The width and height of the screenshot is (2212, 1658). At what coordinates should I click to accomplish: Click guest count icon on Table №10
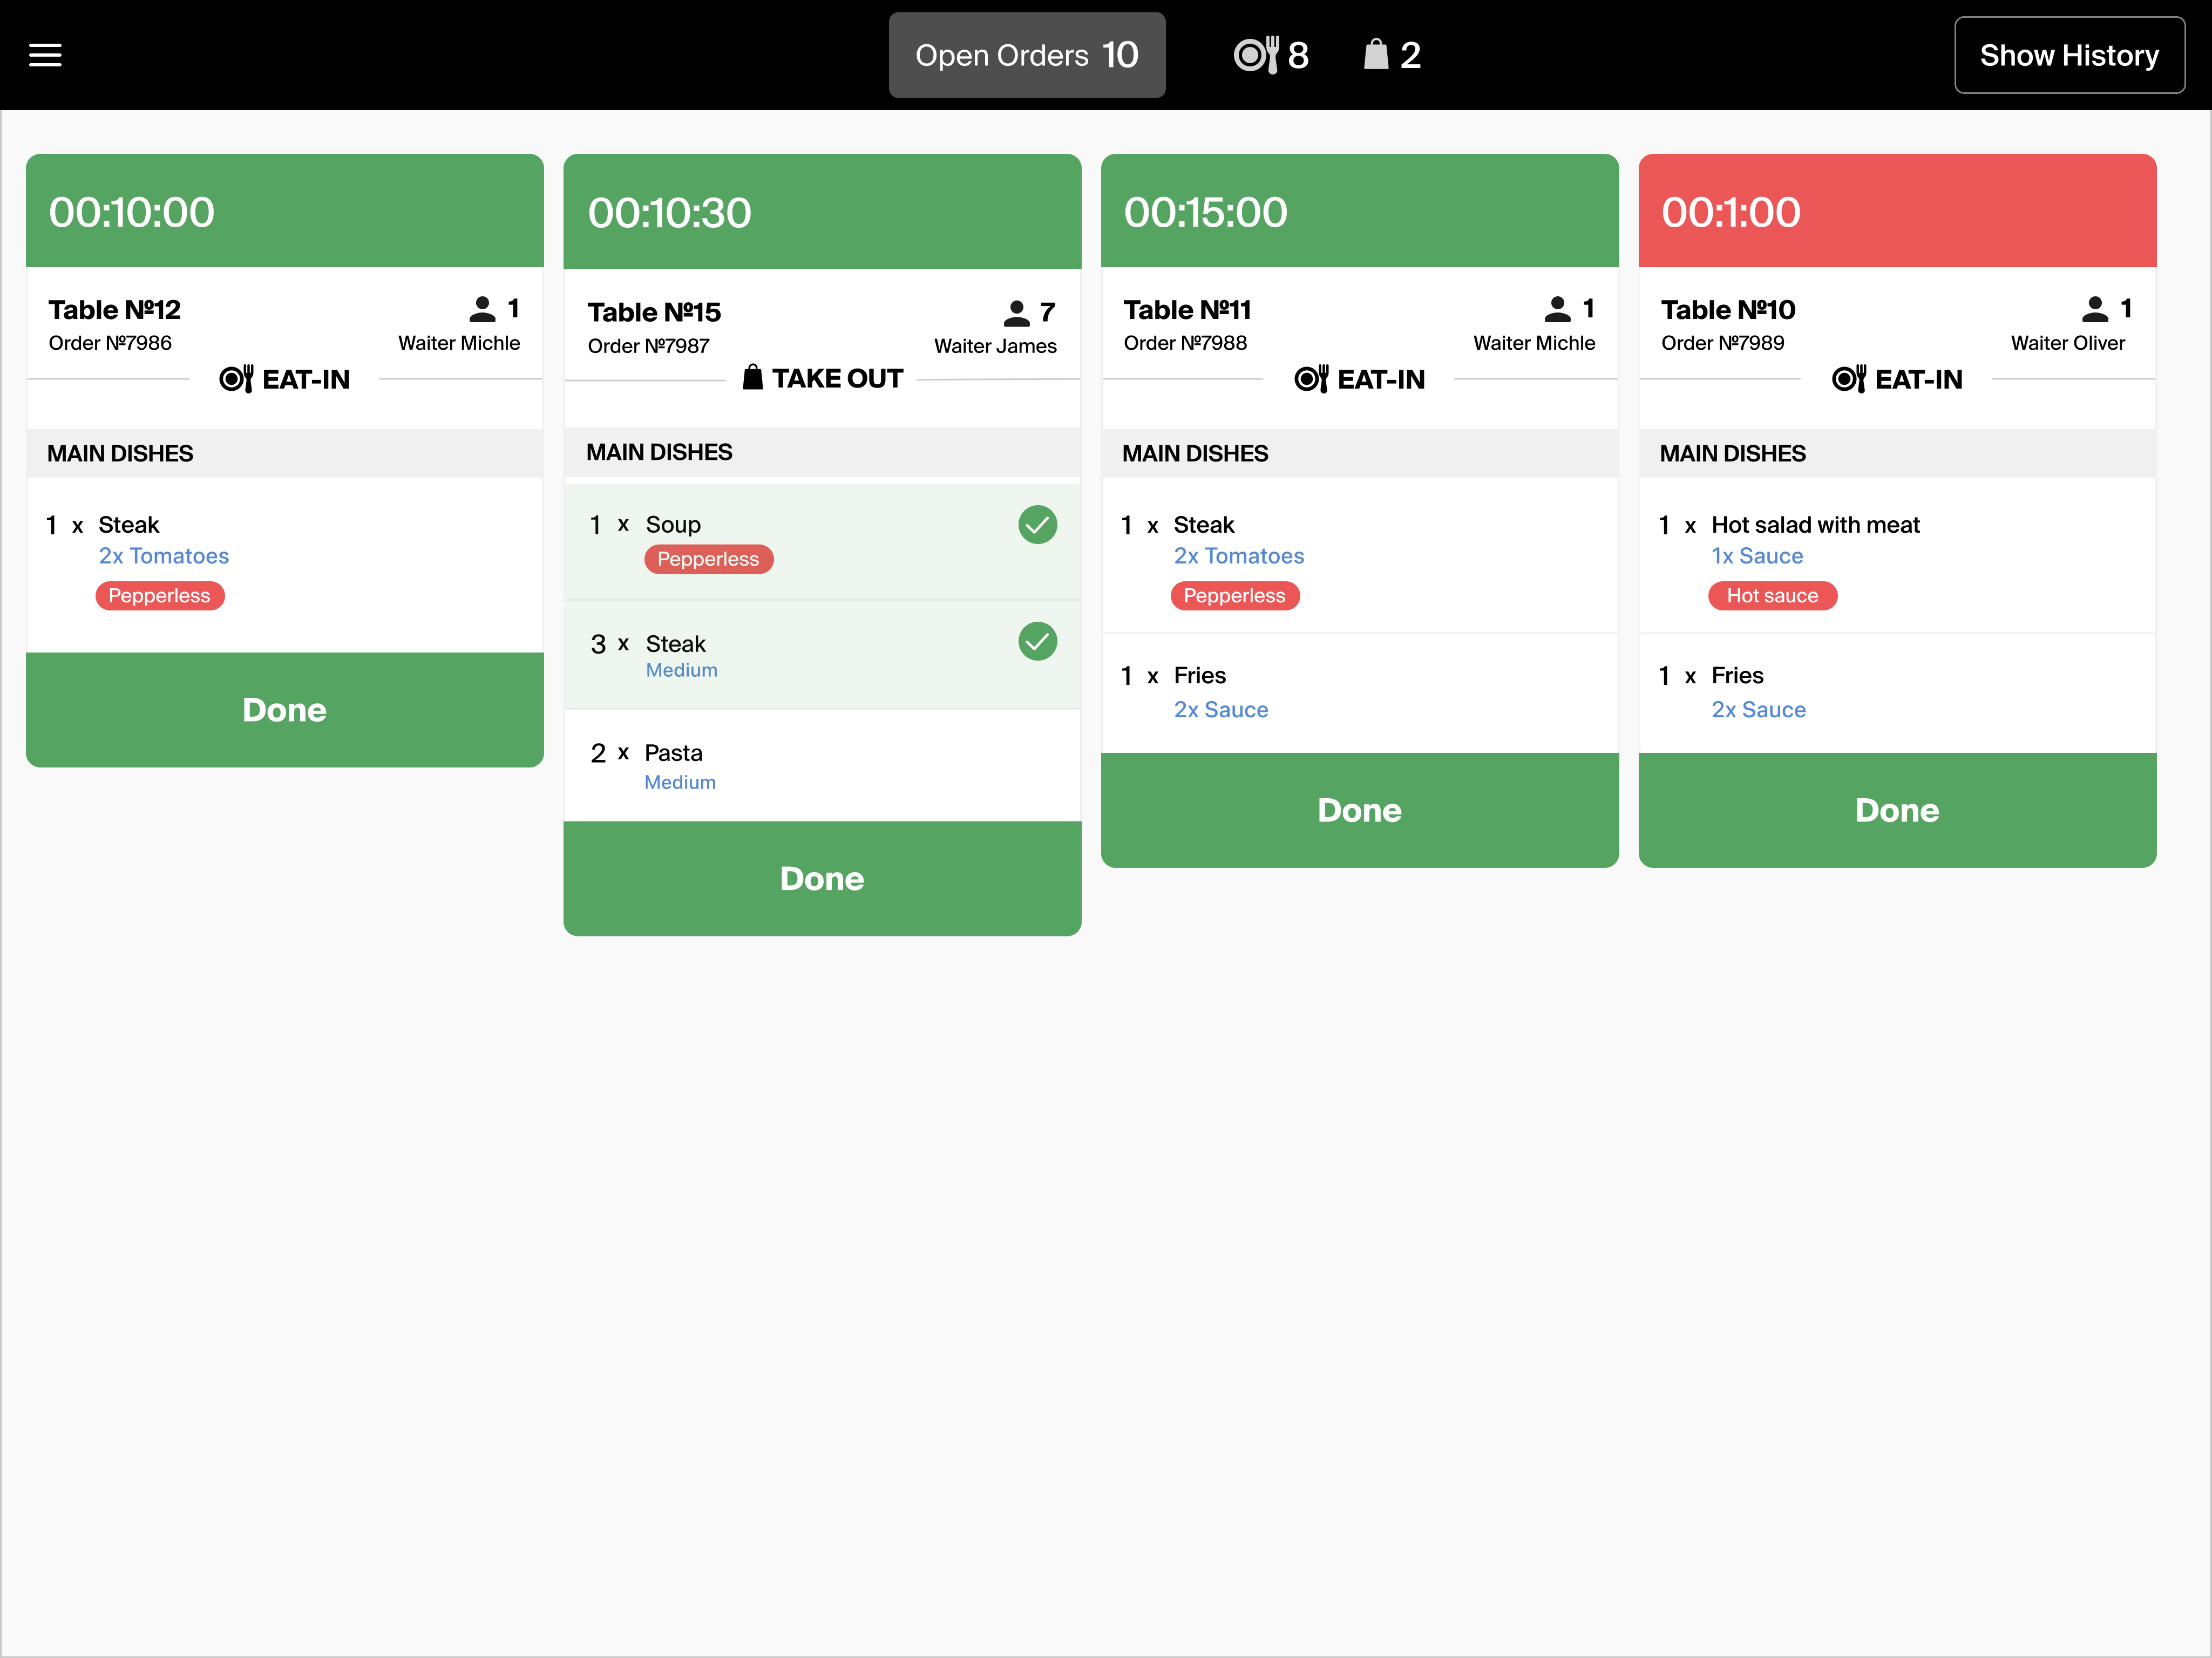point(2095,309)
